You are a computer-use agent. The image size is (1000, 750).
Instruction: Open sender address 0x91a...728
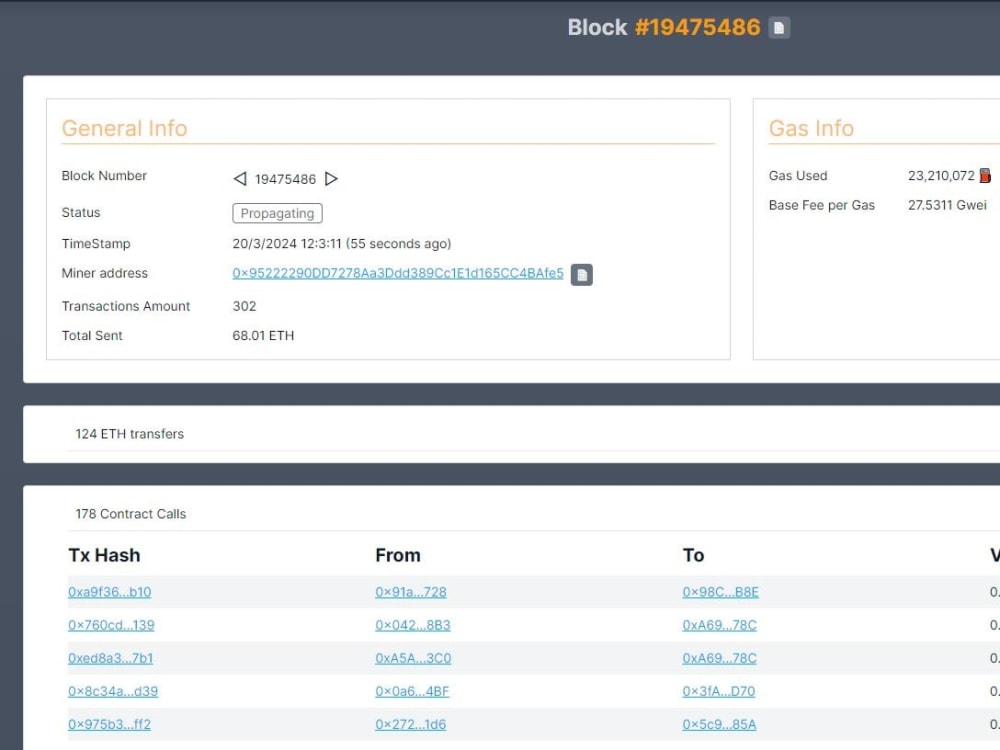coord(411,592)
